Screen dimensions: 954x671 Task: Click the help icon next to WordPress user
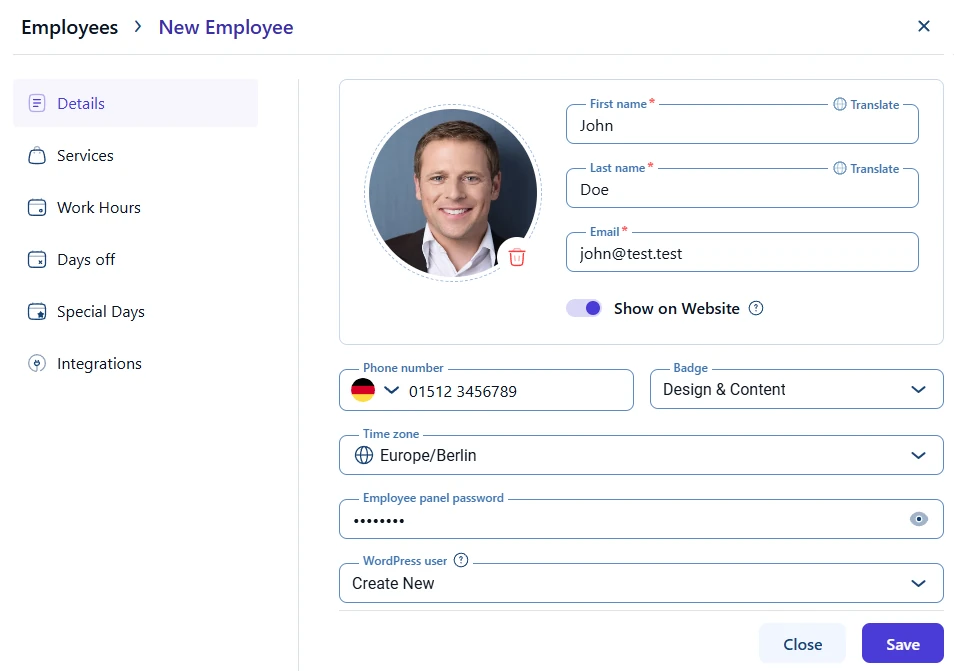click(461, 561)
